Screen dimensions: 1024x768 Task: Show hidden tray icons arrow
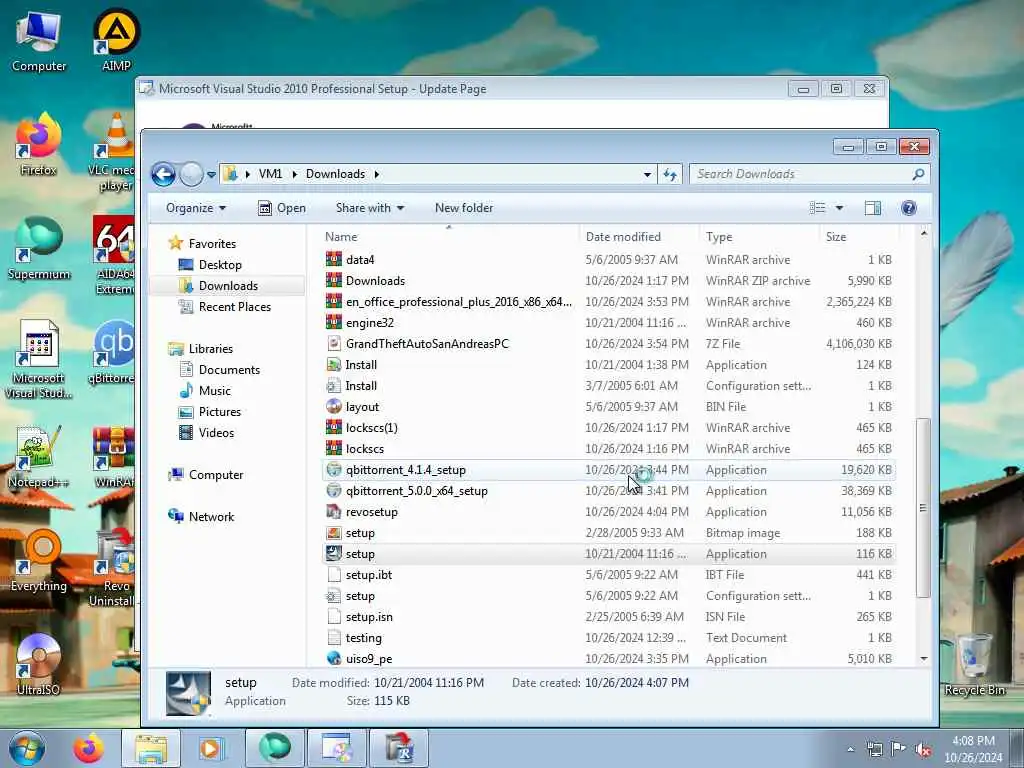850,749
